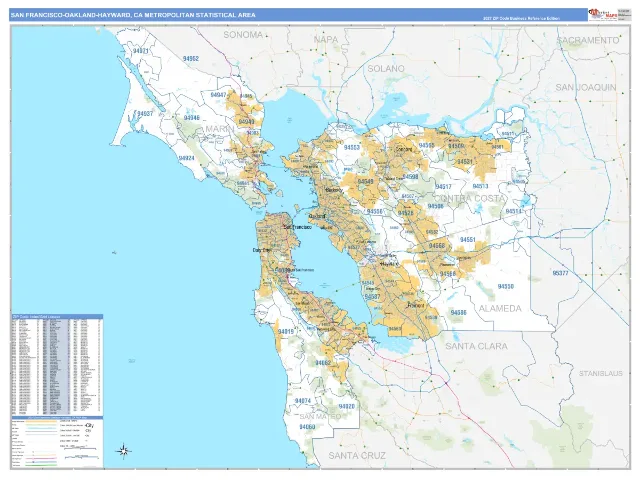The image size is (640, 480).
Task: Select ZIP code 94946 label
Action: point(191,118)
